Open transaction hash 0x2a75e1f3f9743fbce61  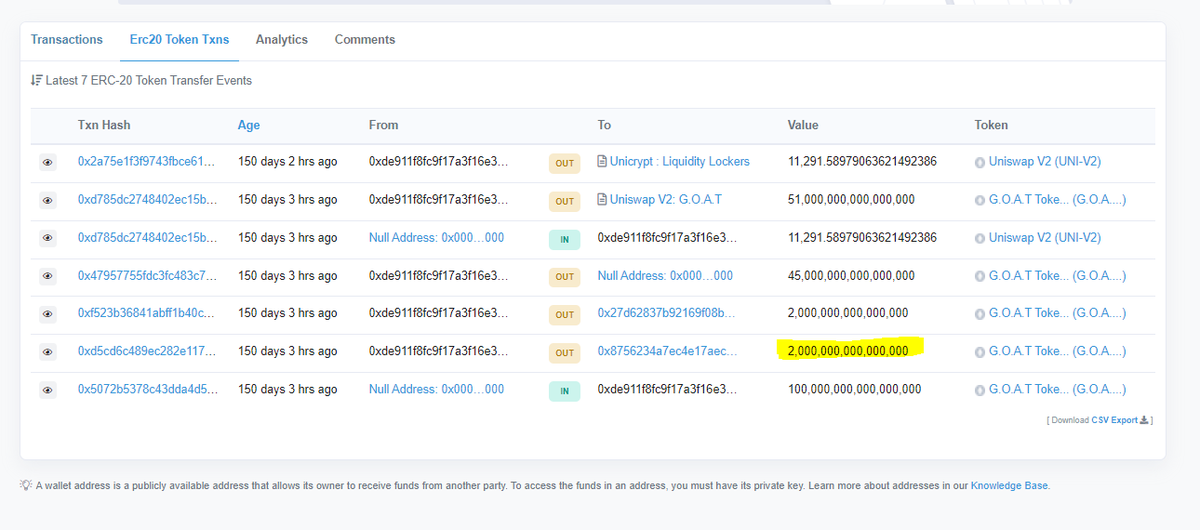tap(146, 161)
